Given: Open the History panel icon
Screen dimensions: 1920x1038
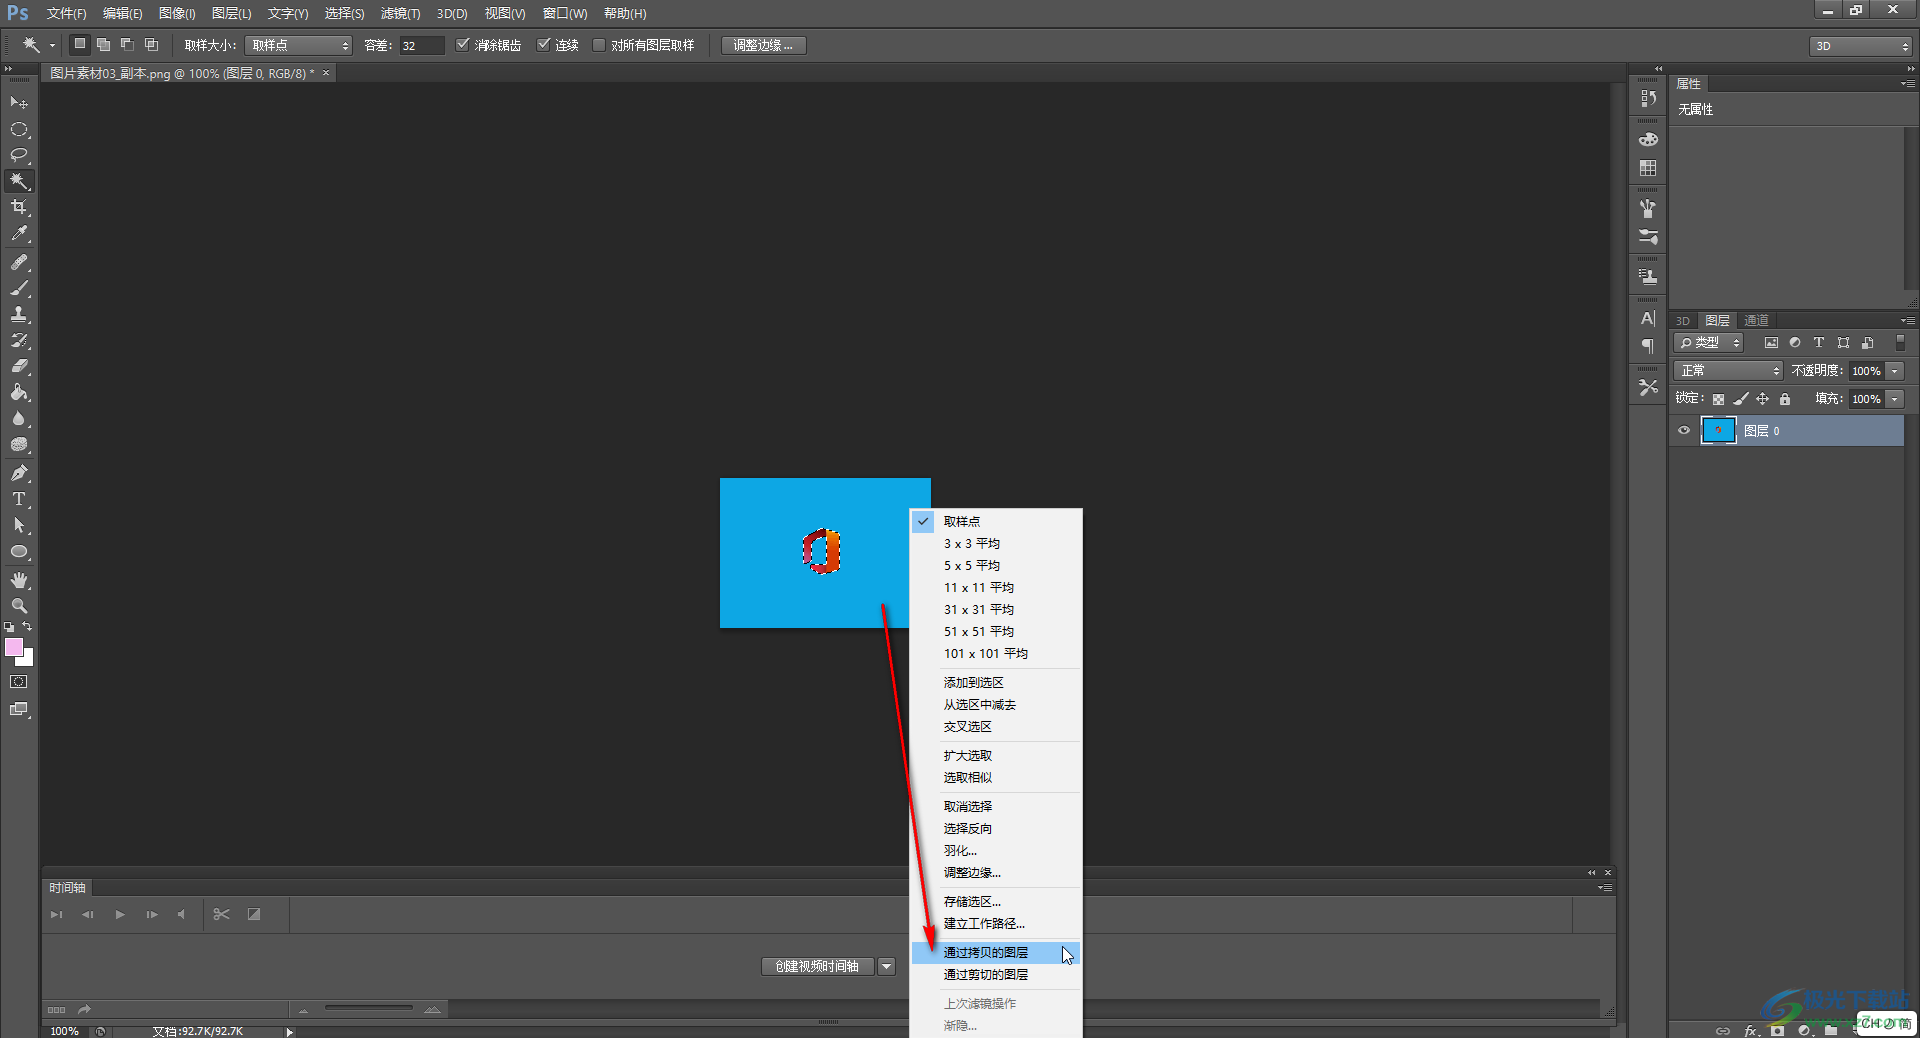Looking at the screenshot, I should (1648, 98).
